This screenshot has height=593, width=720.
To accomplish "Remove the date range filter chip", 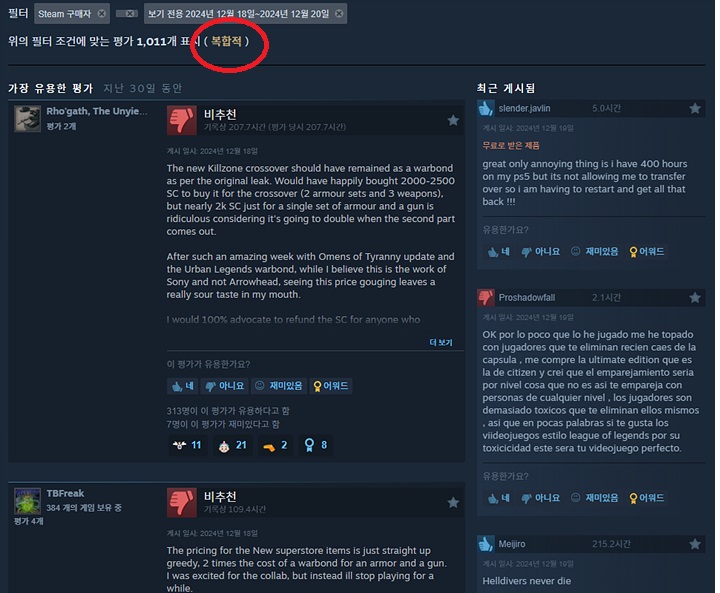I will (x=339, y=14).
